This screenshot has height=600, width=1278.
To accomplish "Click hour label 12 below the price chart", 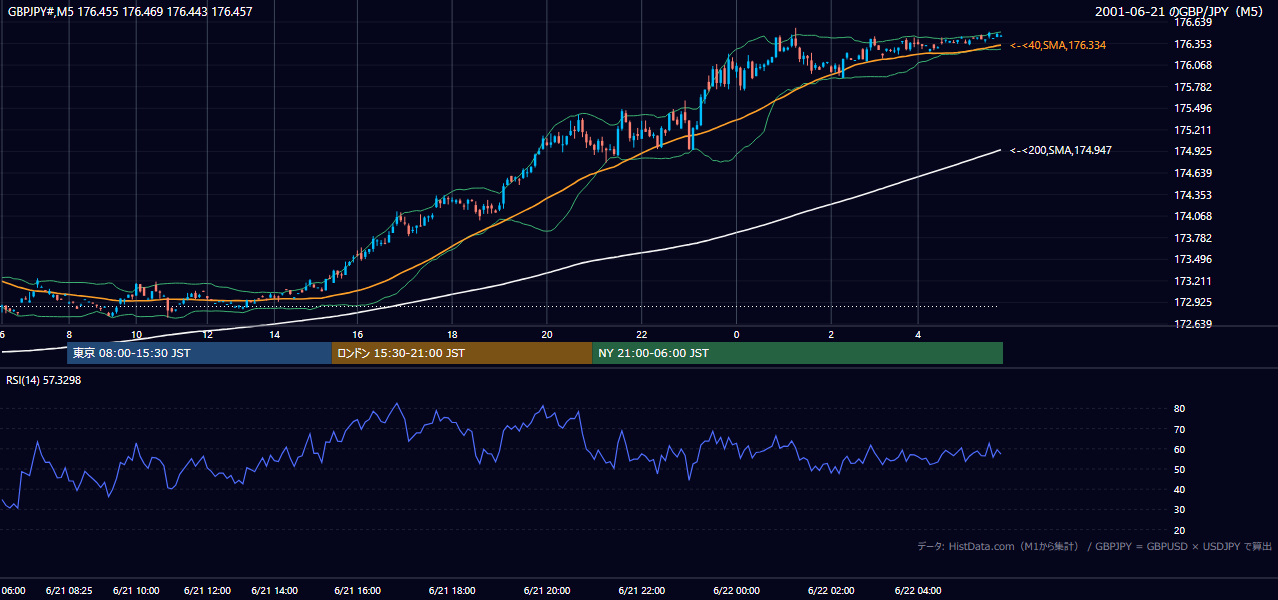I will point(206,334).
